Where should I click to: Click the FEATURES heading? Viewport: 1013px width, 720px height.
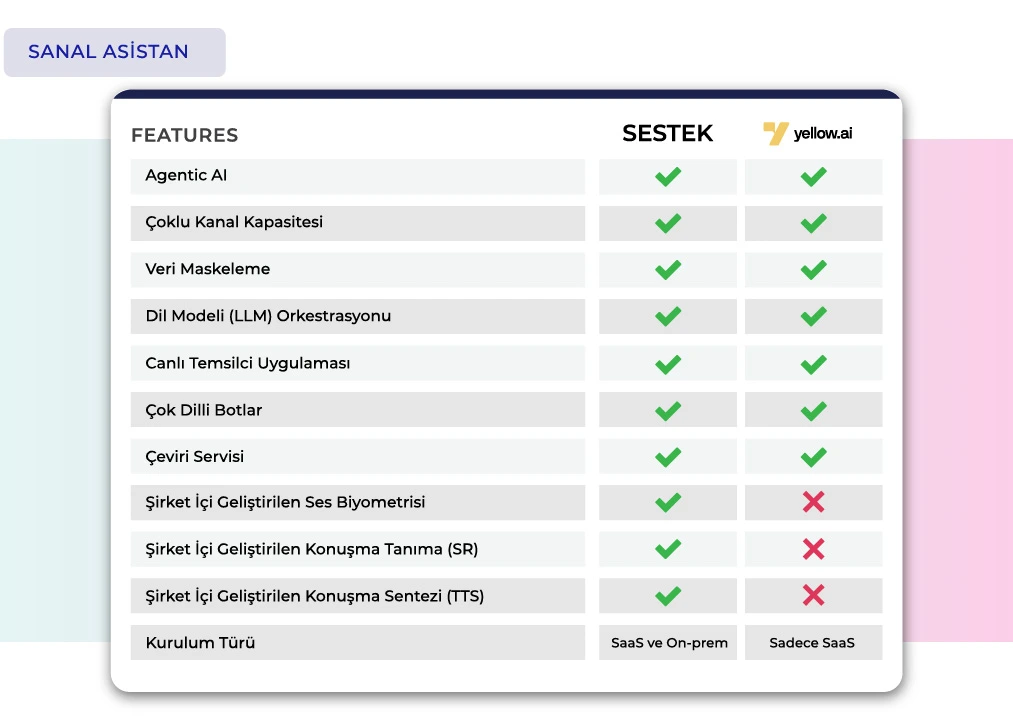185,135
